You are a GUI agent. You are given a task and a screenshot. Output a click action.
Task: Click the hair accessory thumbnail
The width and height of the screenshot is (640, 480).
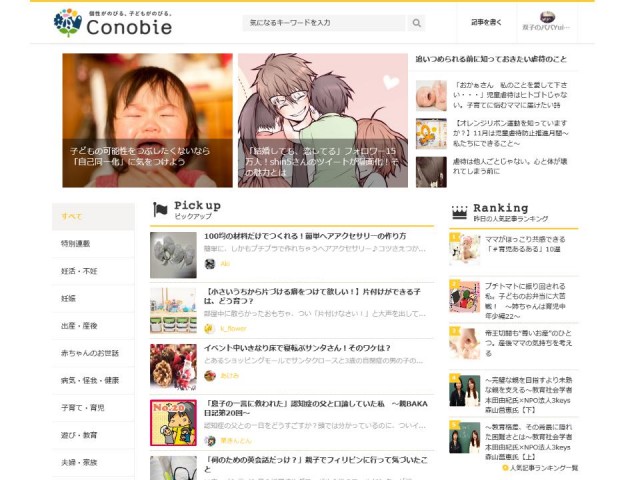(x=173, y=255)
